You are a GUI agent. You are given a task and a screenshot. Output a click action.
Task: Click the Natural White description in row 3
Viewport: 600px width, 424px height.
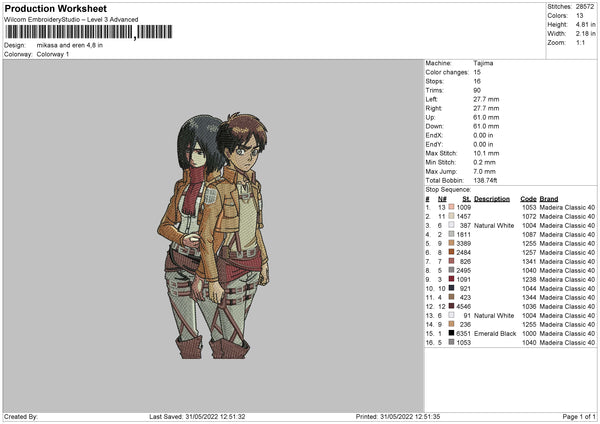click(494, 226)
